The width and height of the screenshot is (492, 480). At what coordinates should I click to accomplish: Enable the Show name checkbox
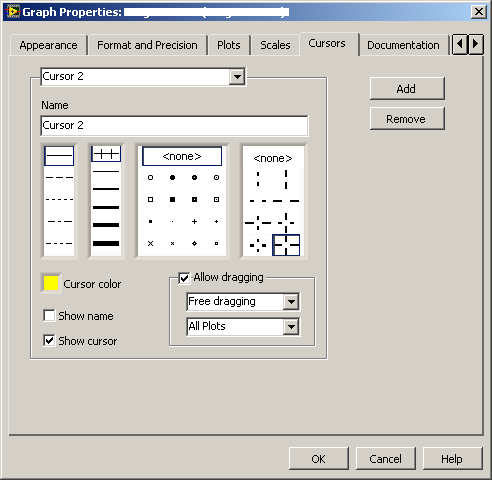pos(49,315)
